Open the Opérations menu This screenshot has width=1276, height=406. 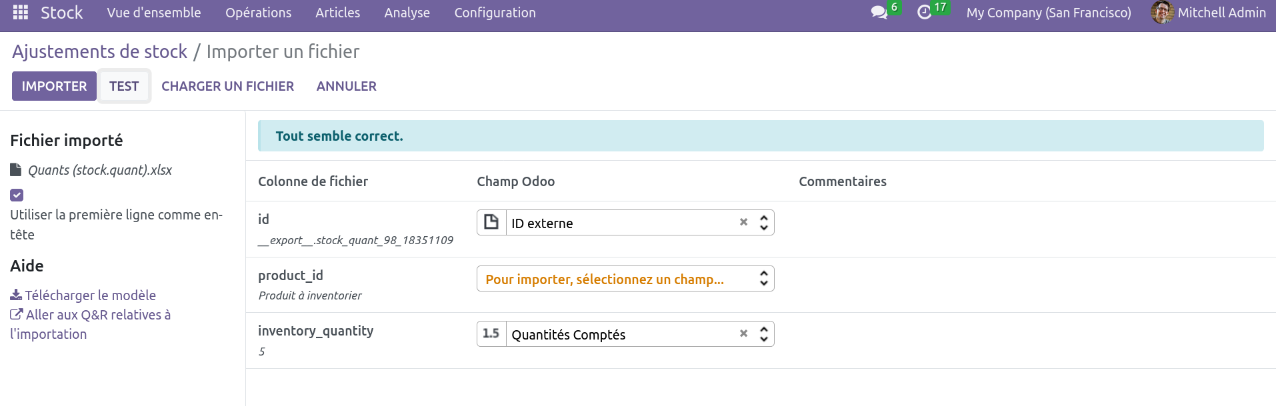tap(258, 13)
